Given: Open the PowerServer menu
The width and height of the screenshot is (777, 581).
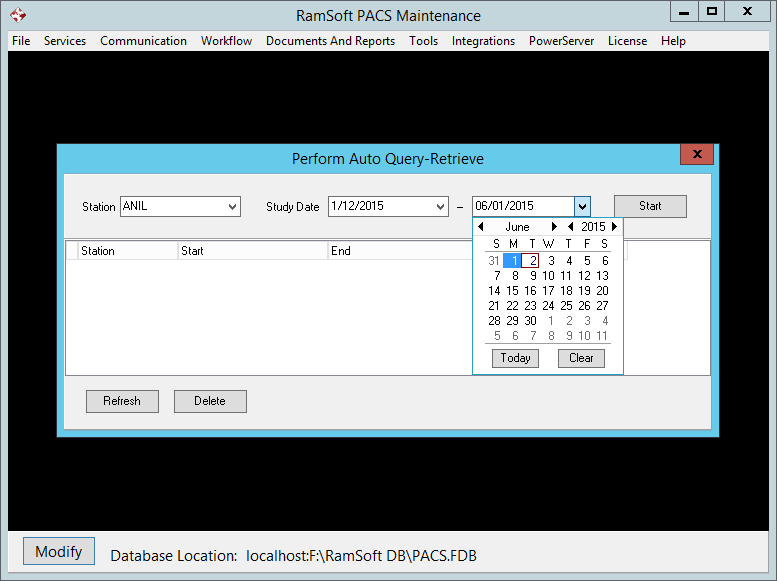Looking at the screenshot, I should pos(561,41).
